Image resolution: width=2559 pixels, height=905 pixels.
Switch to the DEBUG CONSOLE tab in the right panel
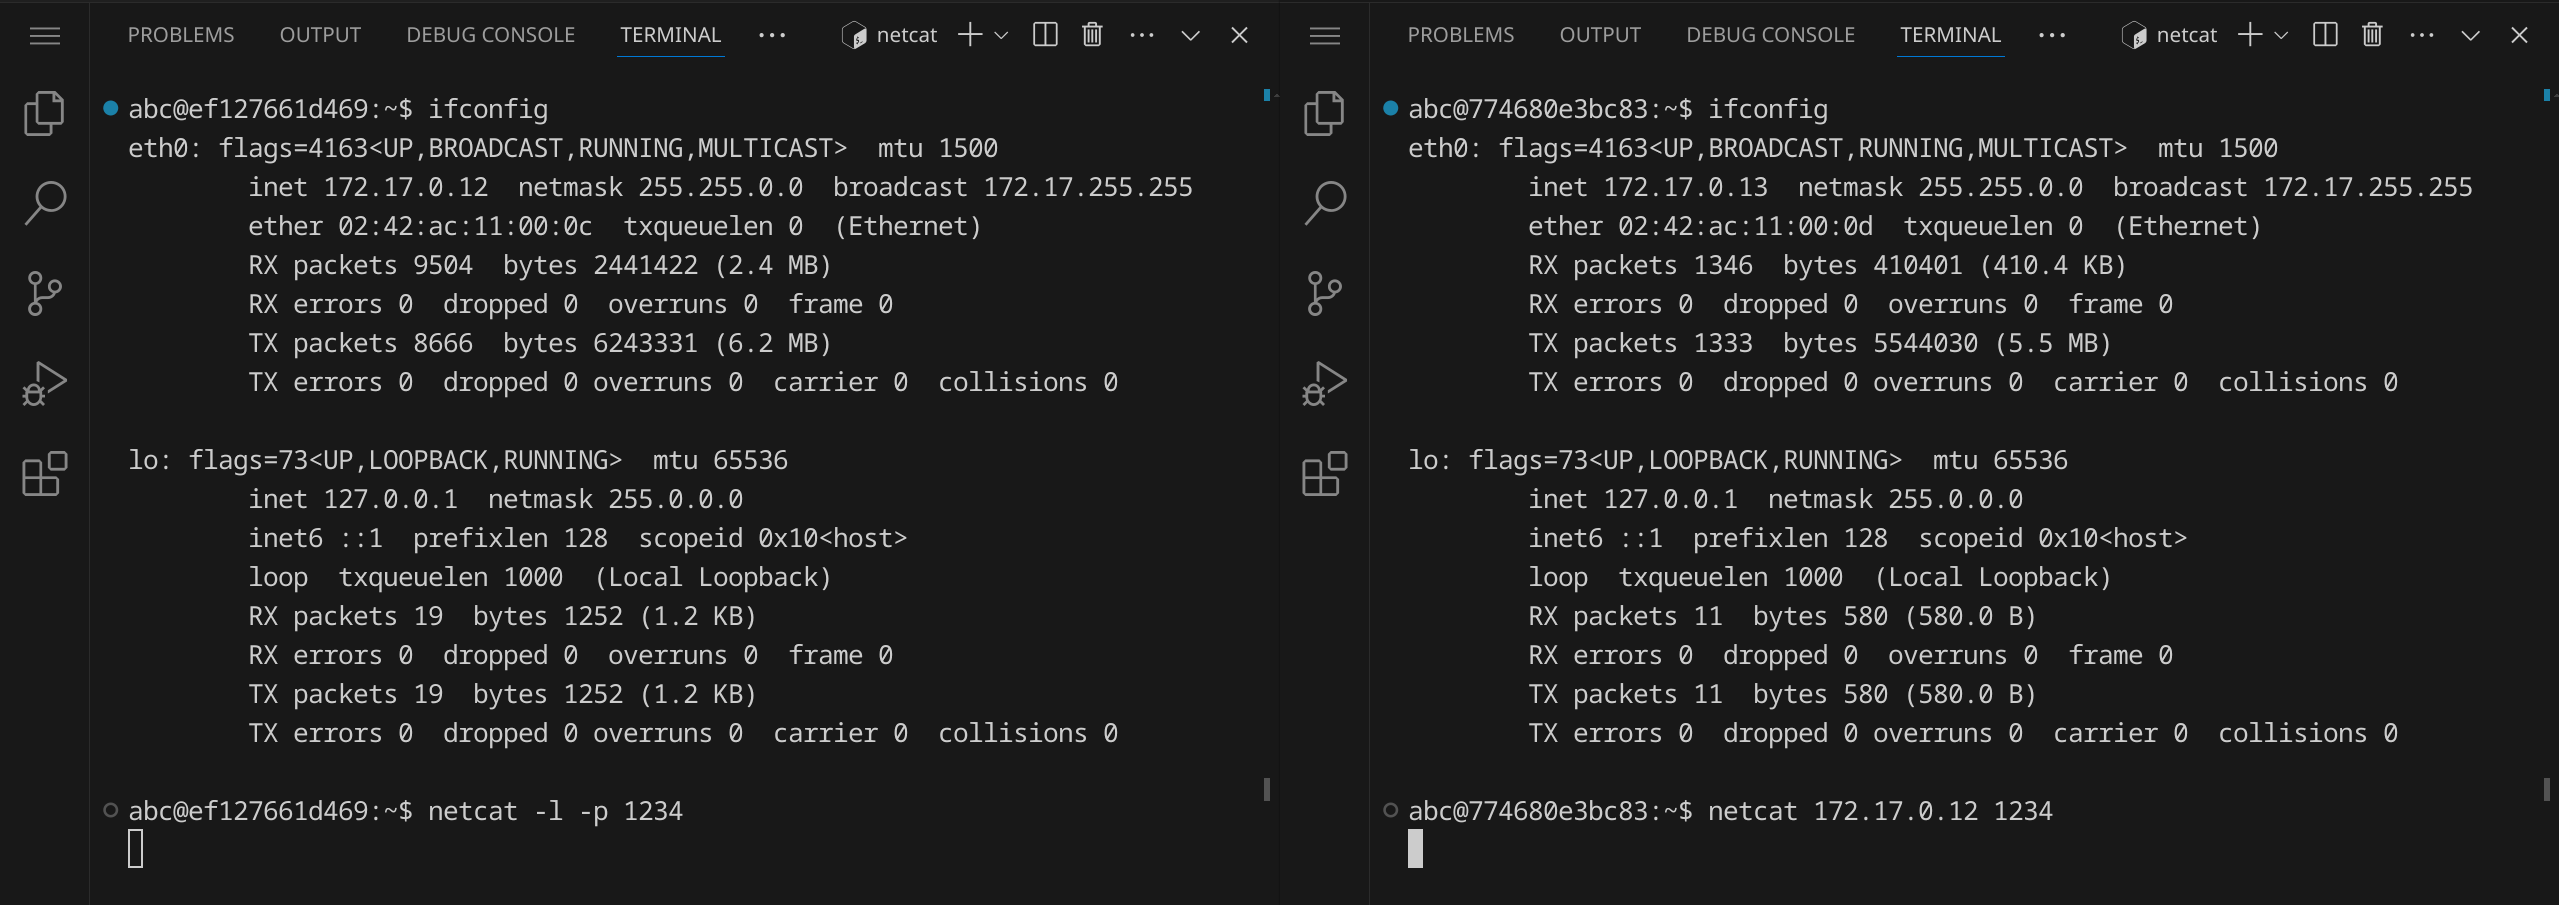pos(1770,35)
